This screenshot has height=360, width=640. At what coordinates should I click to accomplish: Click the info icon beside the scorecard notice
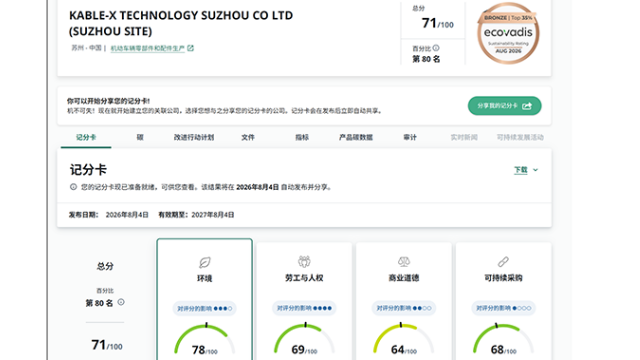click(x=73, y=187)
